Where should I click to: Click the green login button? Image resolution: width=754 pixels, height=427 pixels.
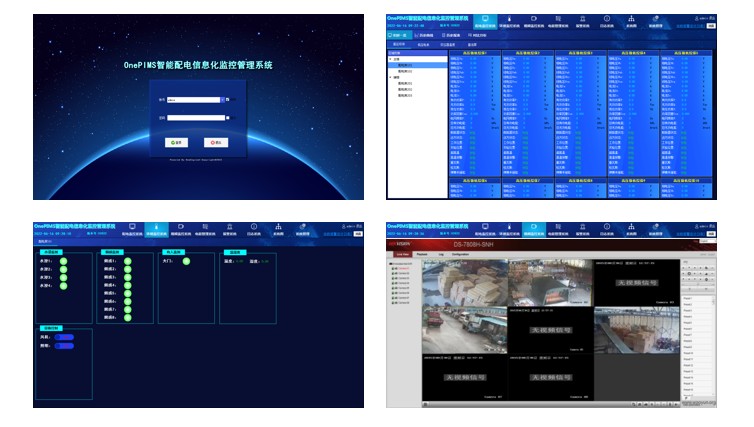pyautogui.click(x=176, y=142)
